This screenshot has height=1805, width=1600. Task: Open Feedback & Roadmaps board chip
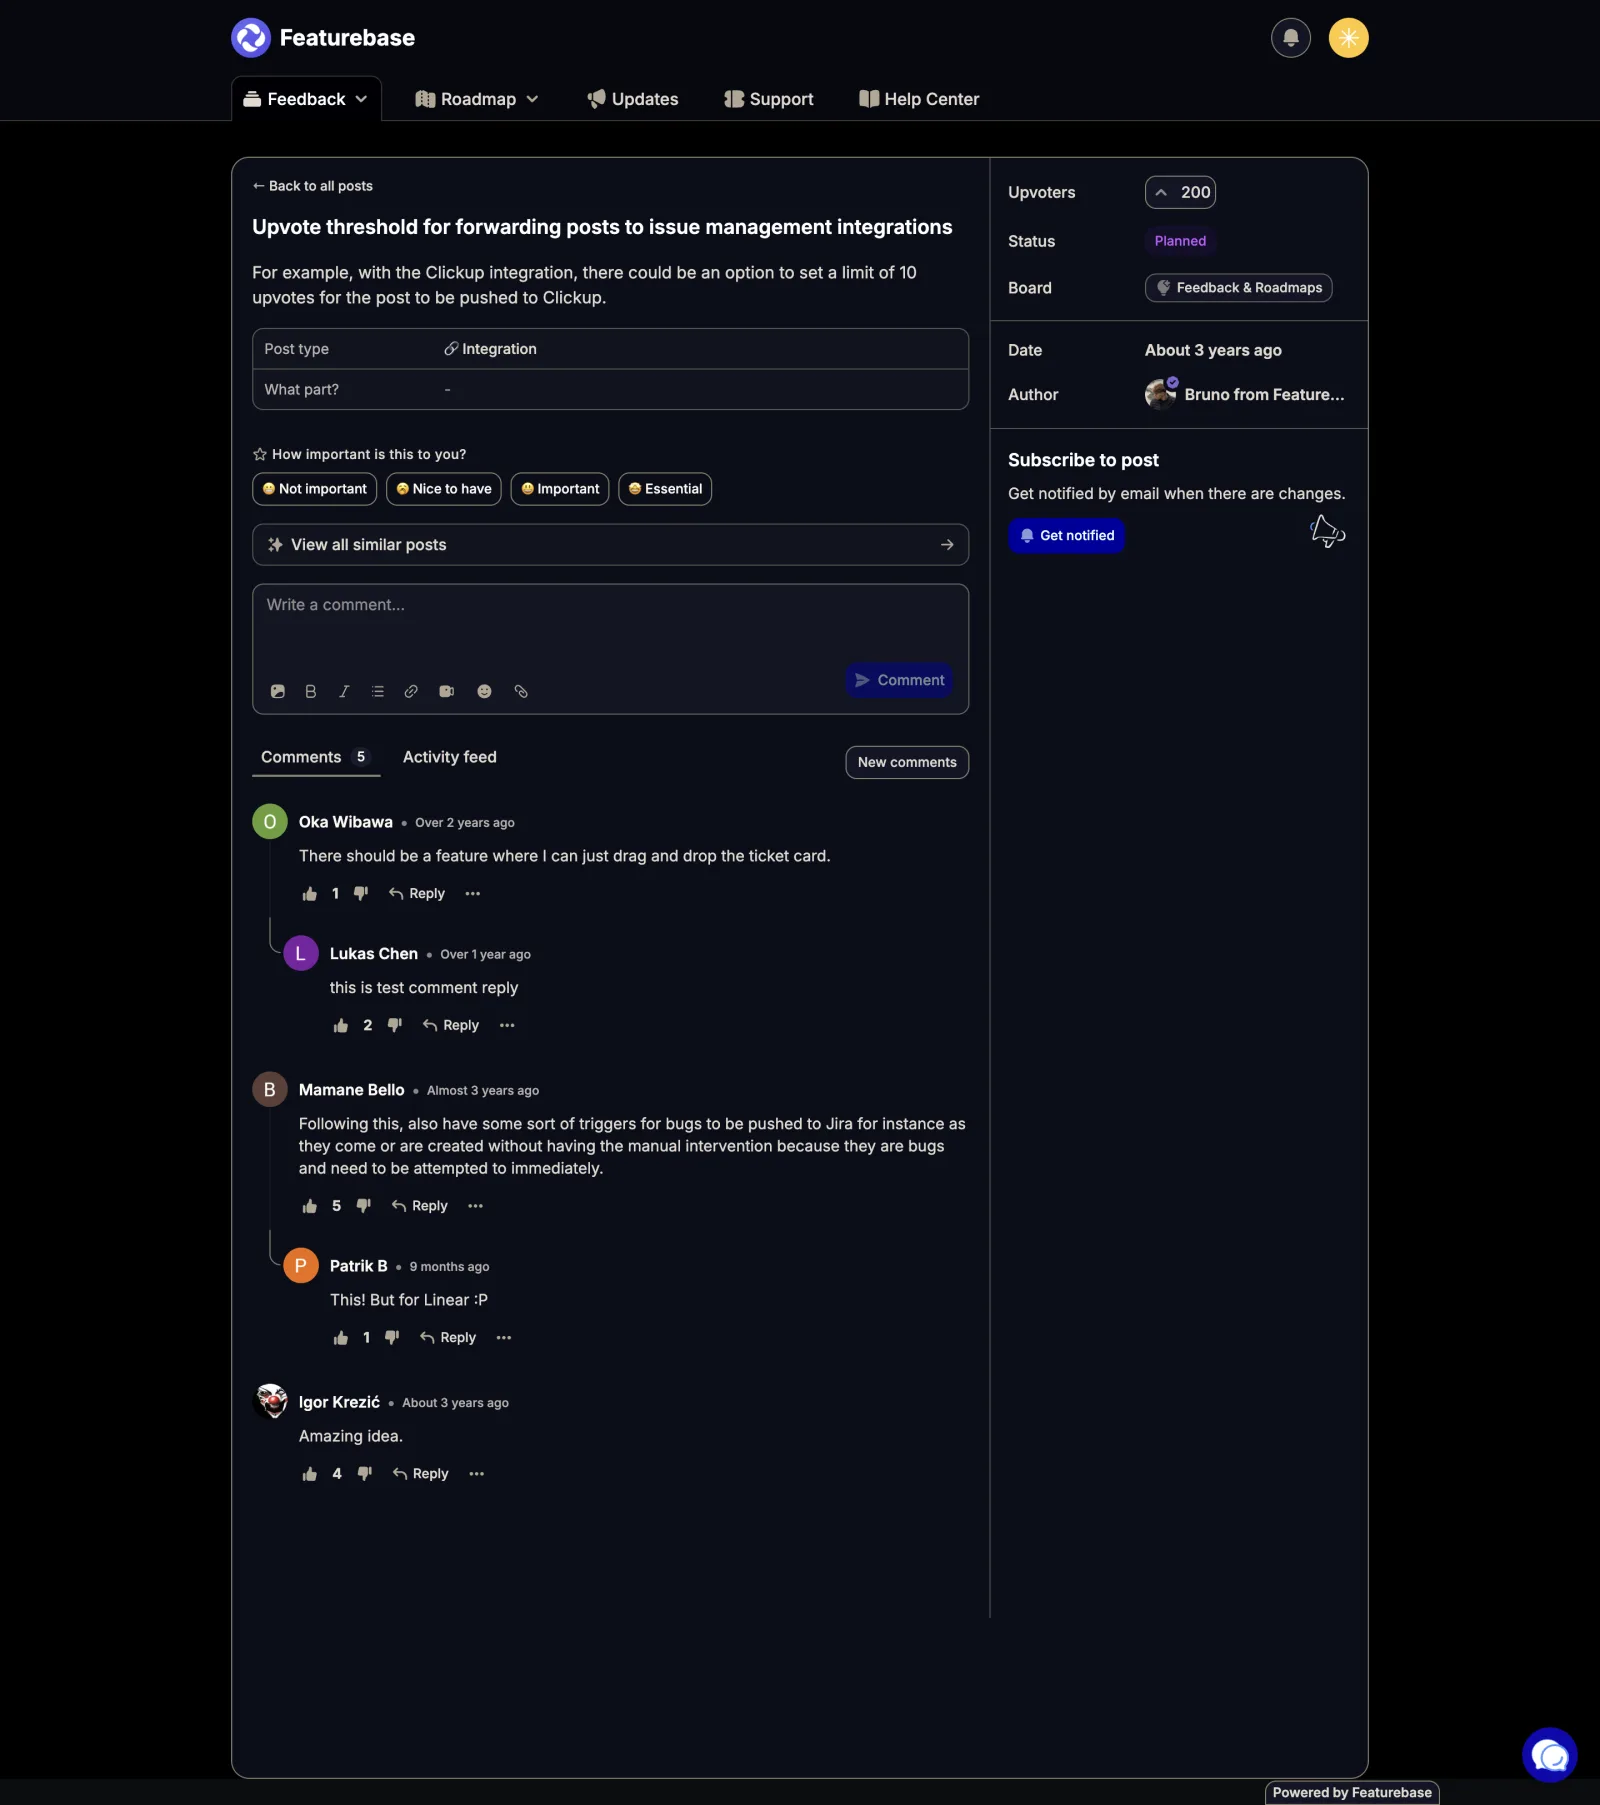[x=1238, y=288]
